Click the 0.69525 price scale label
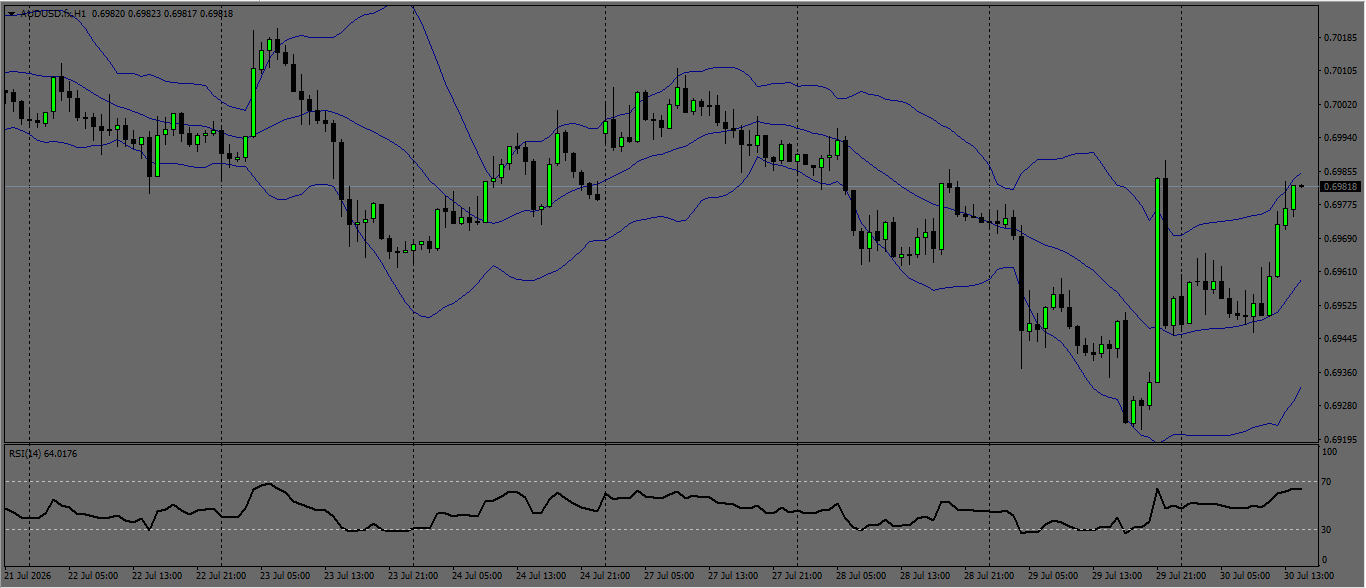This screenshot has height=588, width=1366. click(x=1340, y=305)
